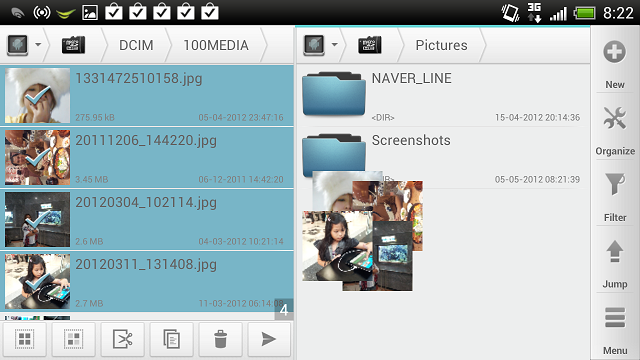Expand right pane storage dropdown arrow
Screen dimensions: 640x360
[x=334, y=44]
